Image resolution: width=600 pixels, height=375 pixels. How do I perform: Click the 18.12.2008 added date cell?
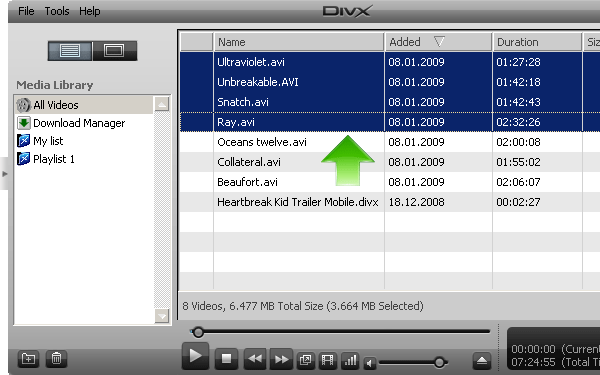pyautogui.click(x=416, y=202)
